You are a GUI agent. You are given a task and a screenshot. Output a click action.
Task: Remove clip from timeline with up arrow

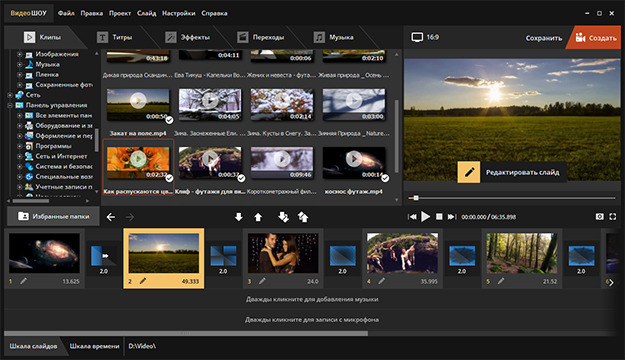pos(258,217)
